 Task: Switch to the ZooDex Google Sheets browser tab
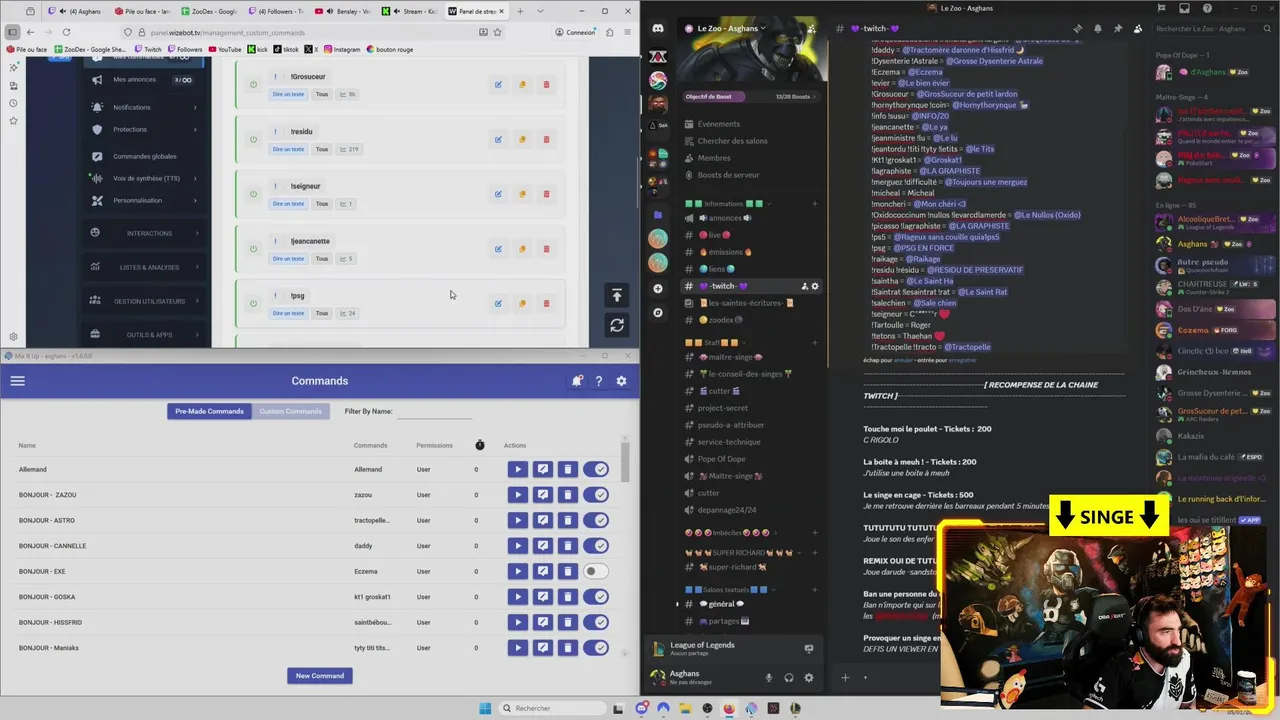(210, 11)
